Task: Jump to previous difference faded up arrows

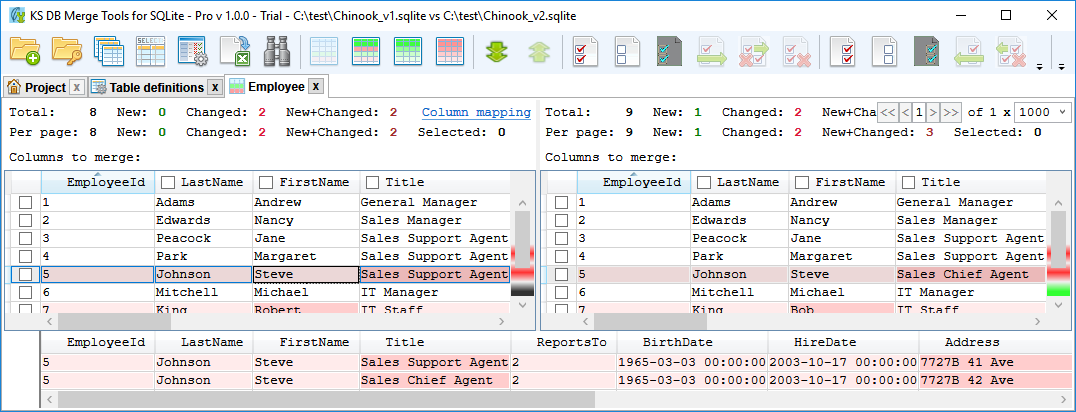Action: (539, 52)
